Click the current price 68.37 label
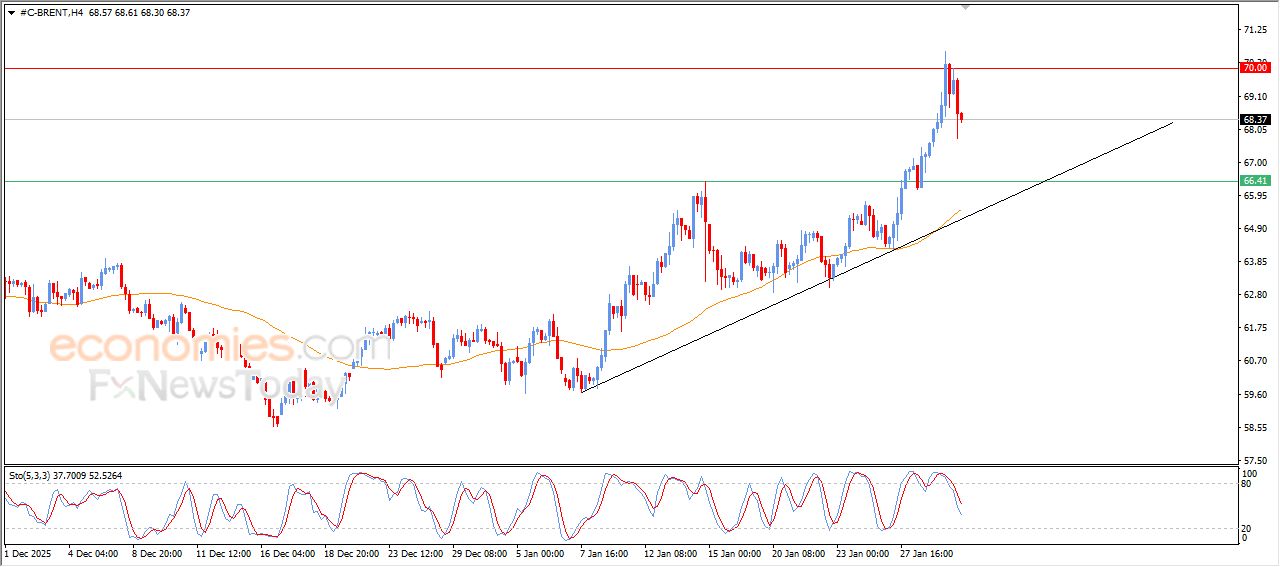The width and height of the screenshot is (1280, 567). (1254, 119)
